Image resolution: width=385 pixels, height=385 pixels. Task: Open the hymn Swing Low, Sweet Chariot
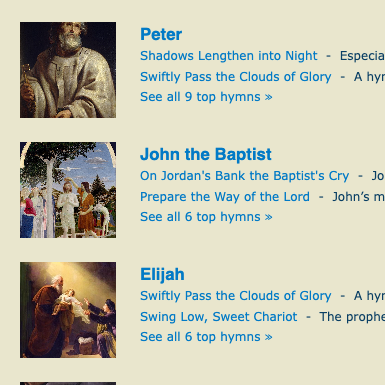tap(218, 317)
